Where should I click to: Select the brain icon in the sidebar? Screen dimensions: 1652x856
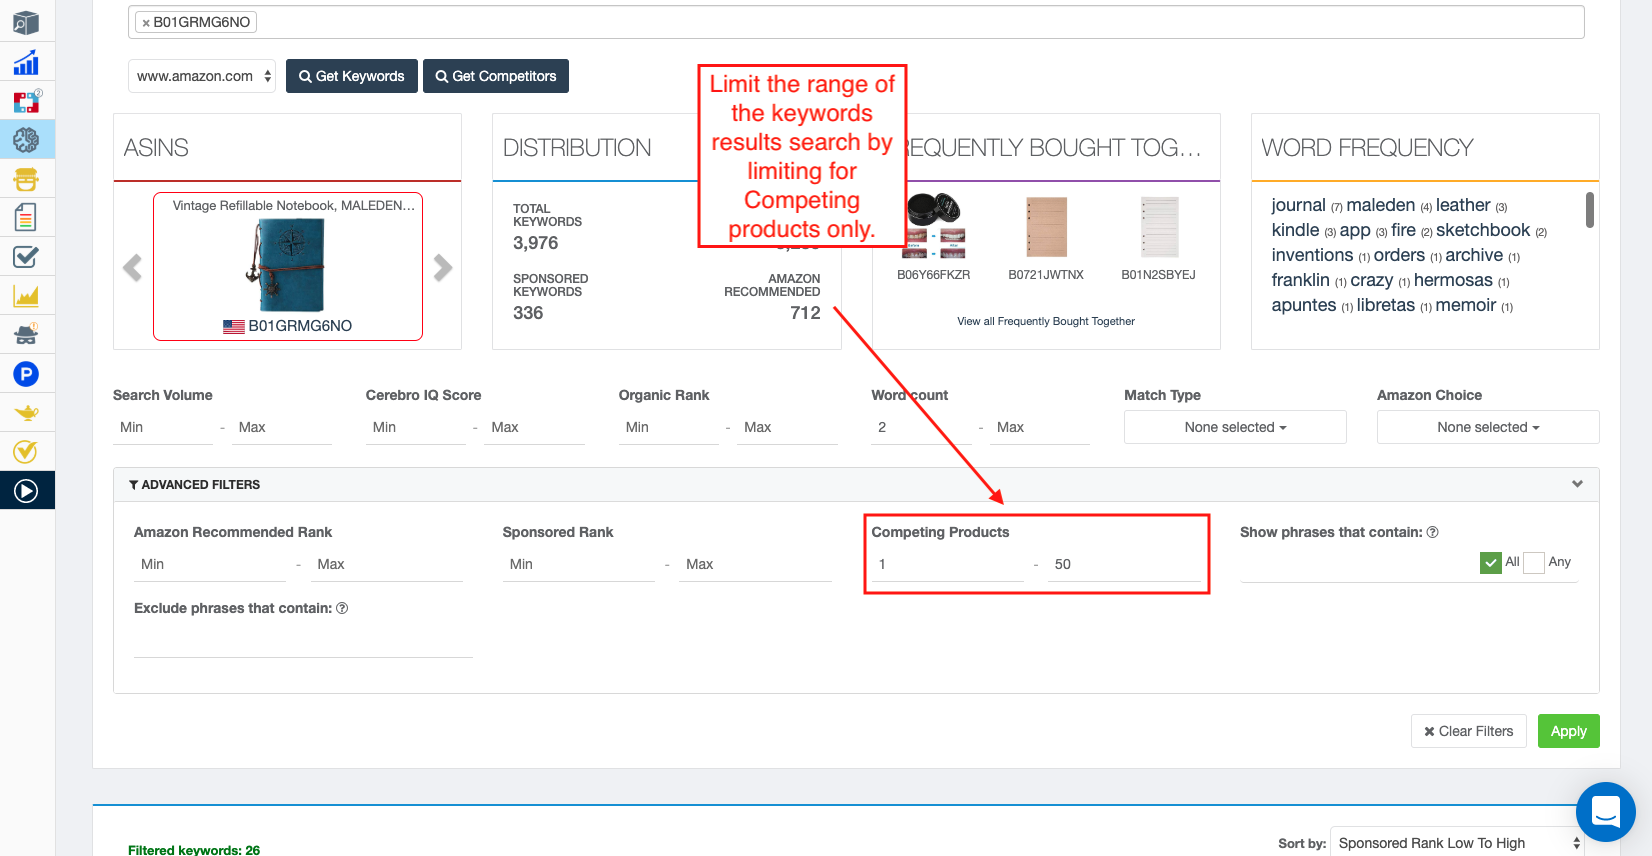26,140
